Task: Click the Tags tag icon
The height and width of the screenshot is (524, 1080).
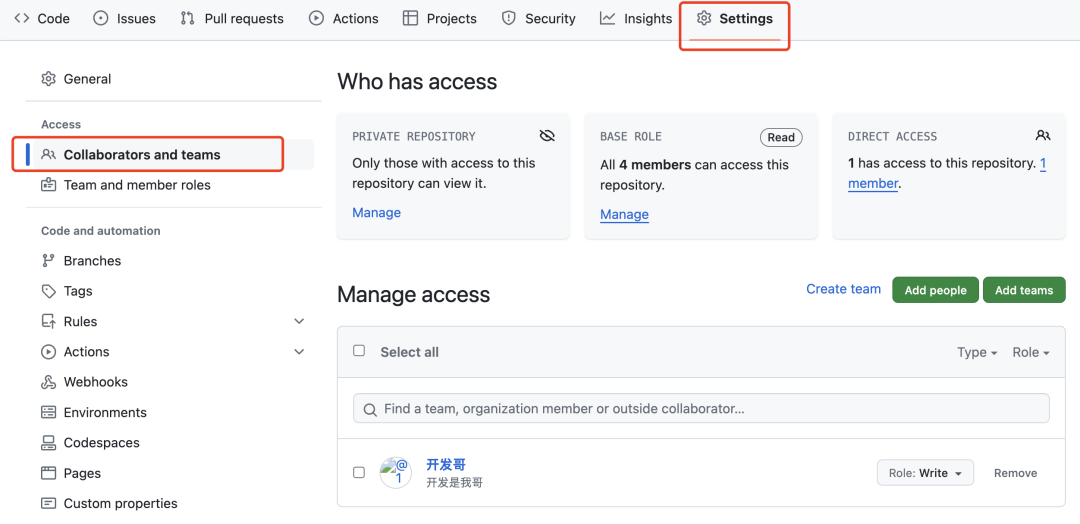Action: (x=48, y=291)
